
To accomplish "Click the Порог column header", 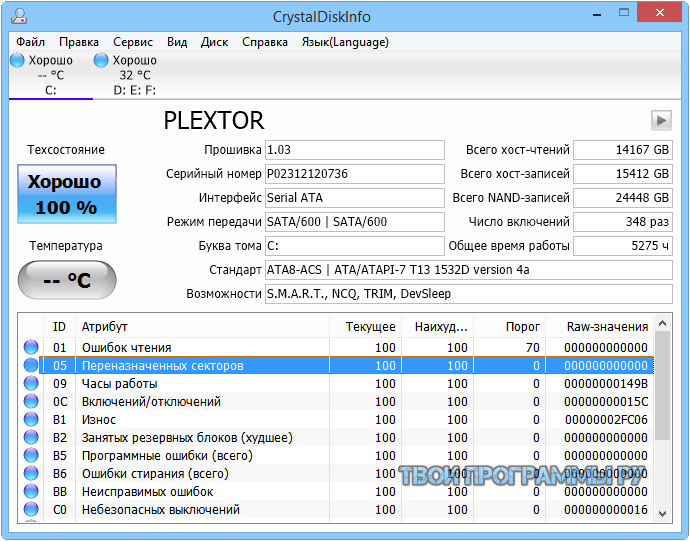I will pos(510,327).
